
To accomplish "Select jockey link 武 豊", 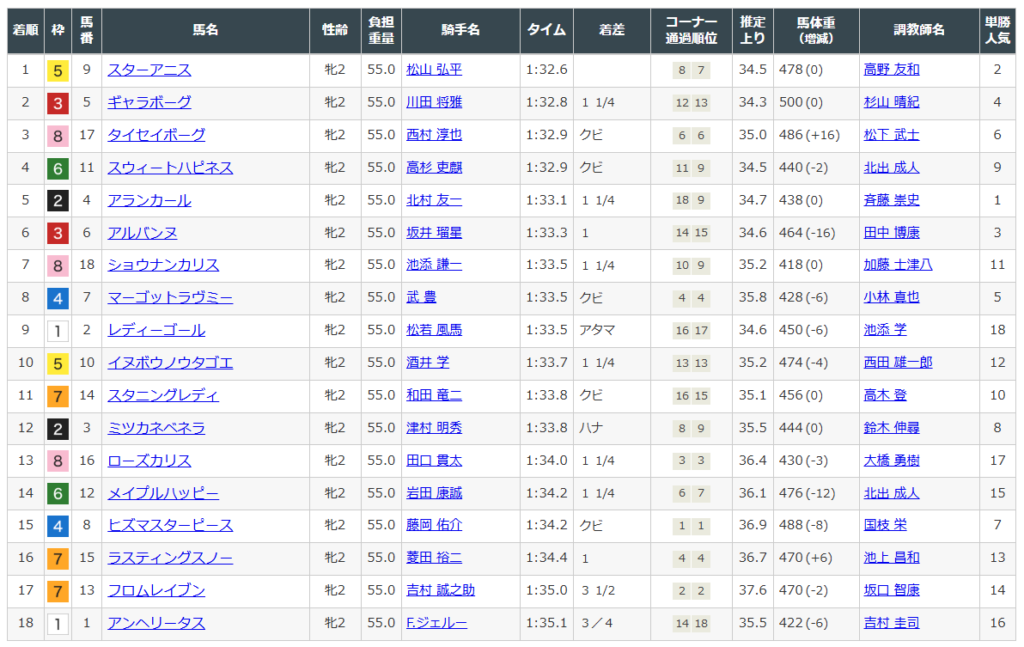I will (x=421, y=298).
